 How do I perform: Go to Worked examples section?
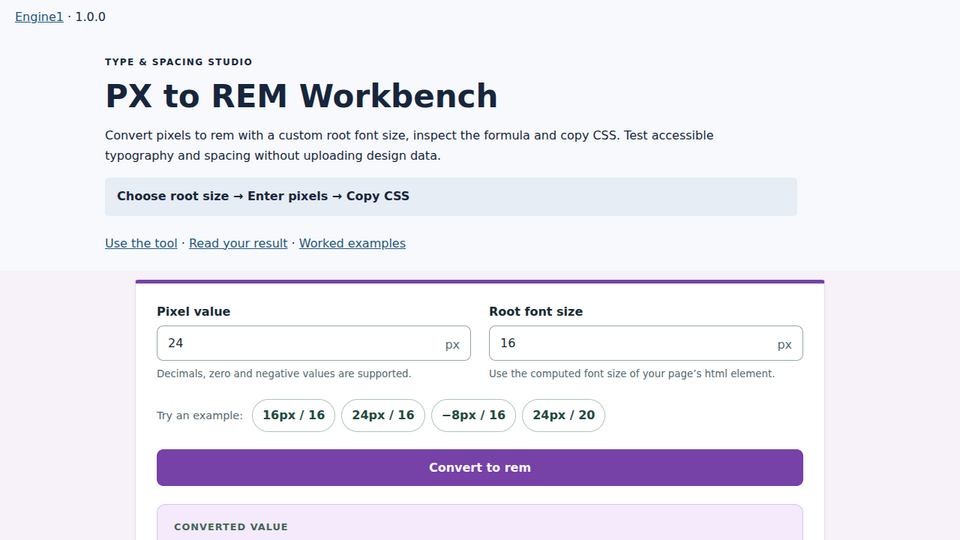352,243
